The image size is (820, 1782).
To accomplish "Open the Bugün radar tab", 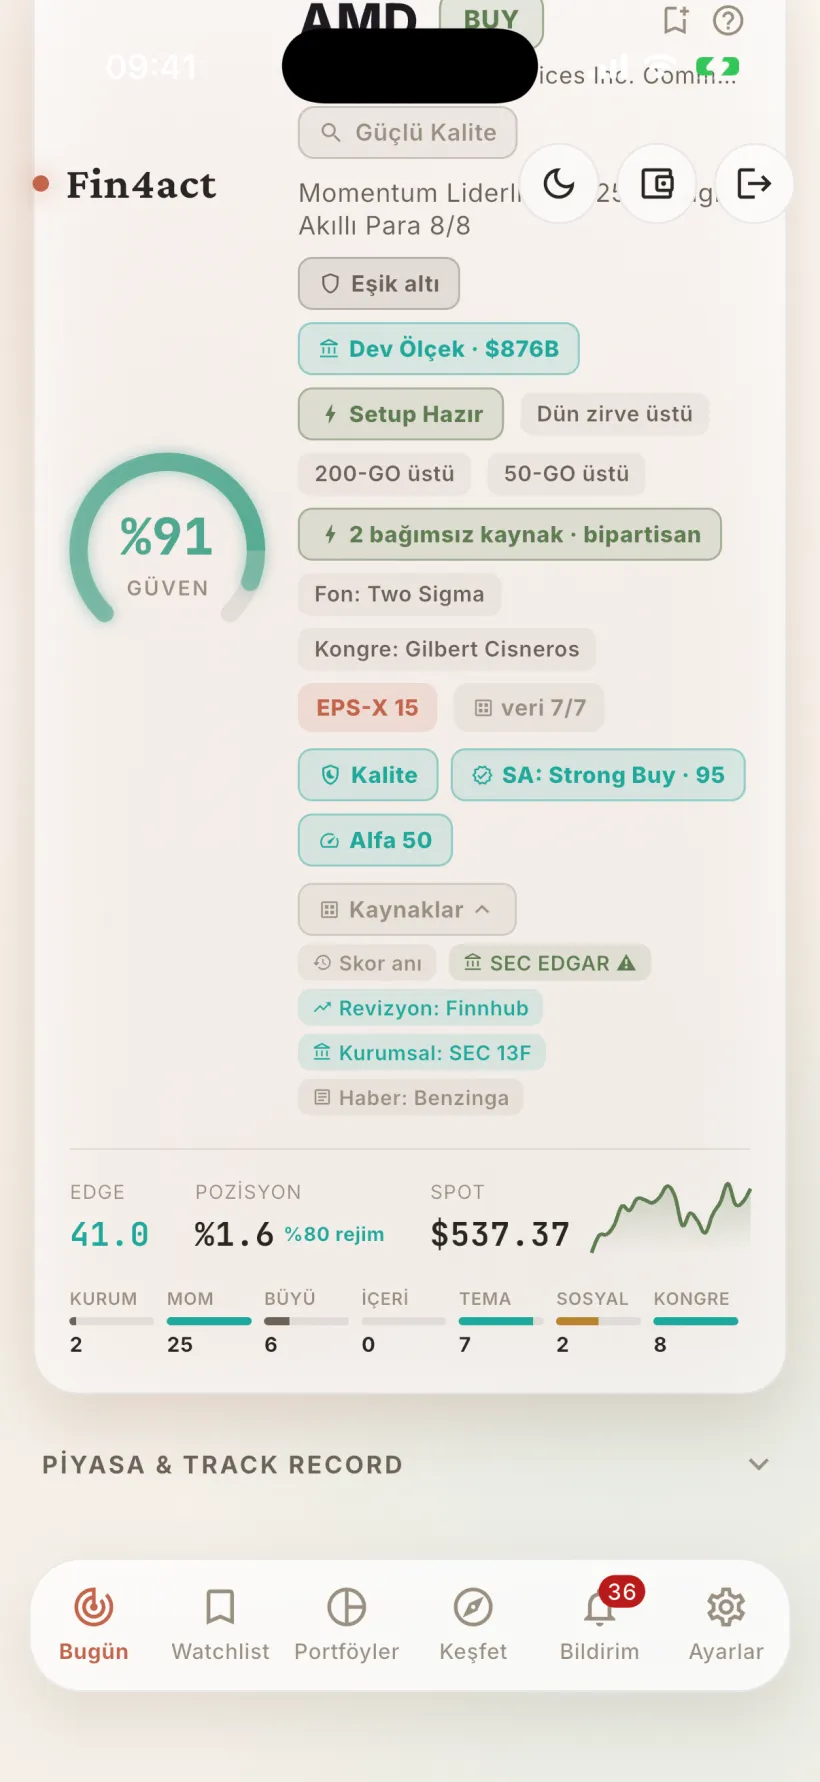I will (x=94, y=1625).
